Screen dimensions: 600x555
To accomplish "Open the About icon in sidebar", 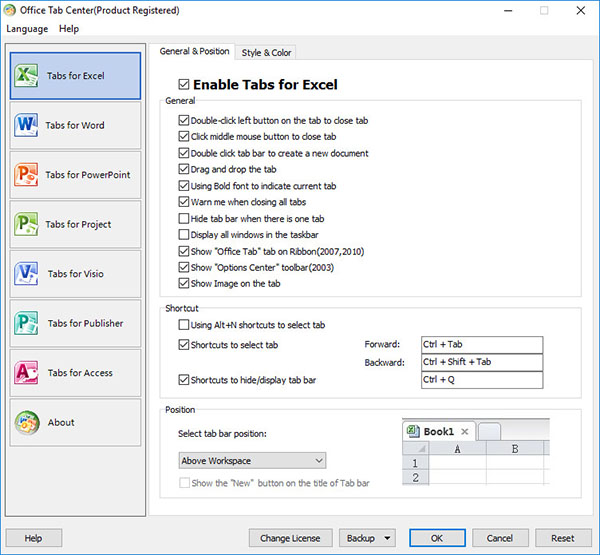I will [27, 422].
